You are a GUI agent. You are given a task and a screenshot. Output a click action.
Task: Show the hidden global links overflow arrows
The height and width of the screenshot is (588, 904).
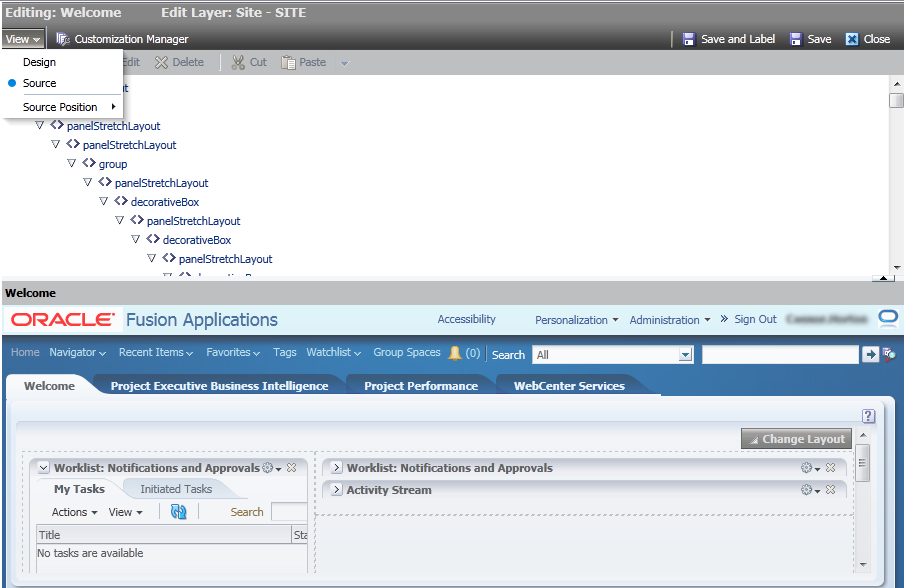point(724,319)
